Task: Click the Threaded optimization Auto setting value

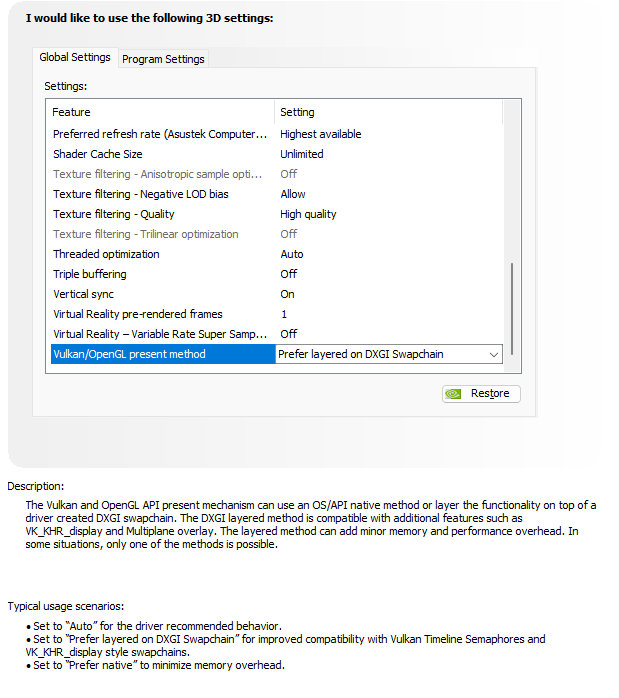Action: [292, 254]
